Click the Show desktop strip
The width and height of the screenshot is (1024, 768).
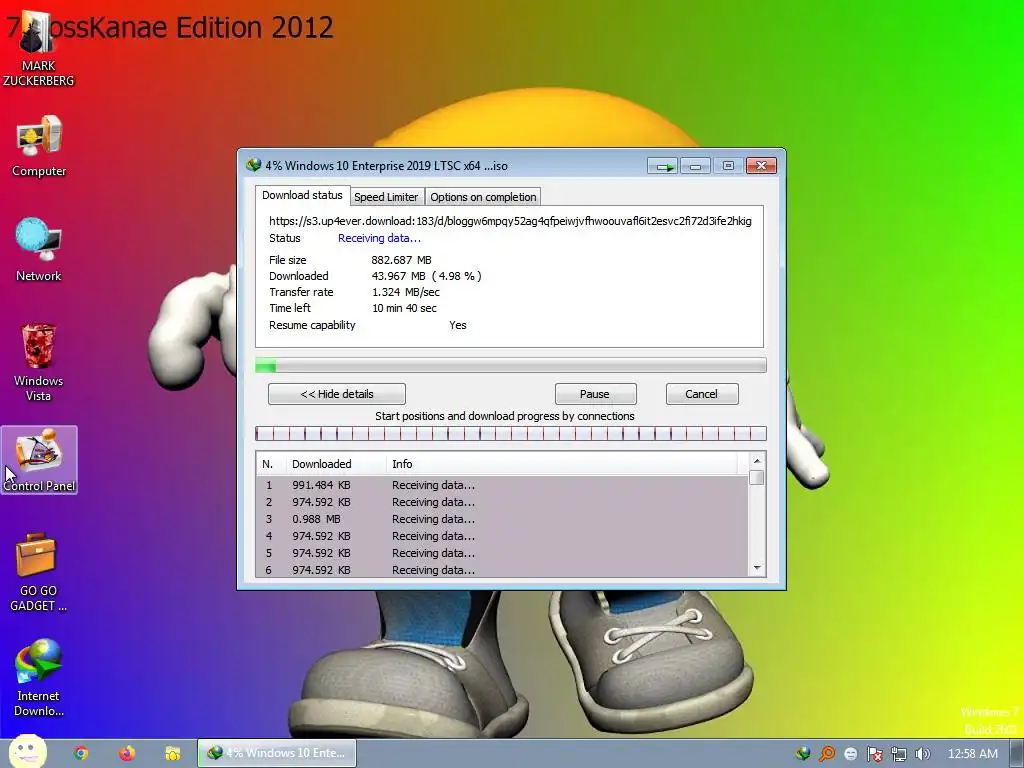click(1016, 753)
